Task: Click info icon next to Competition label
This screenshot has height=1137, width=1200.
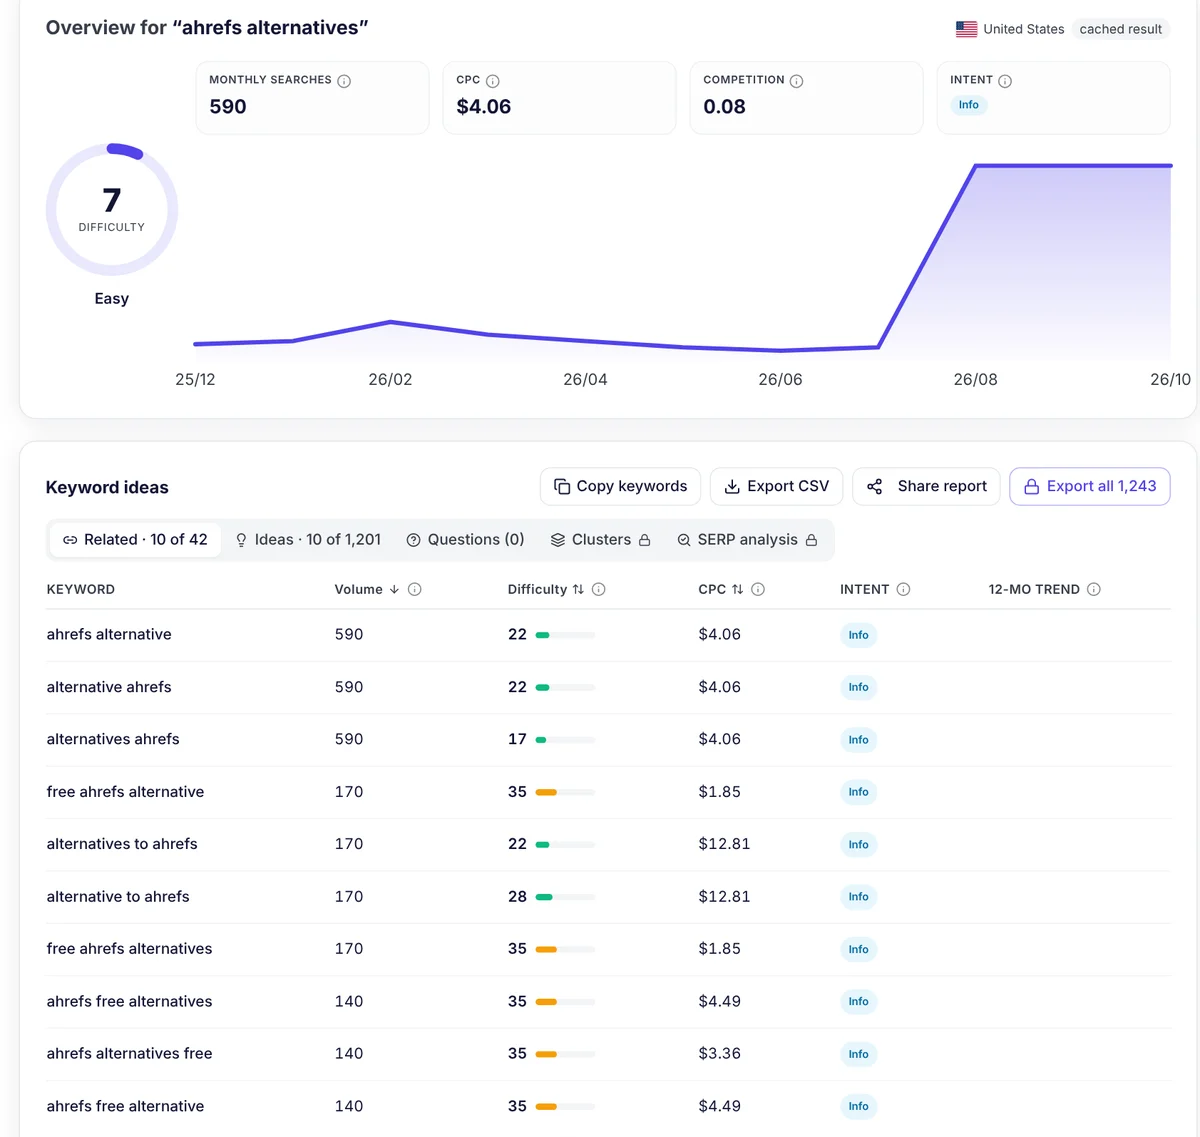Action: tap(797, 81)
